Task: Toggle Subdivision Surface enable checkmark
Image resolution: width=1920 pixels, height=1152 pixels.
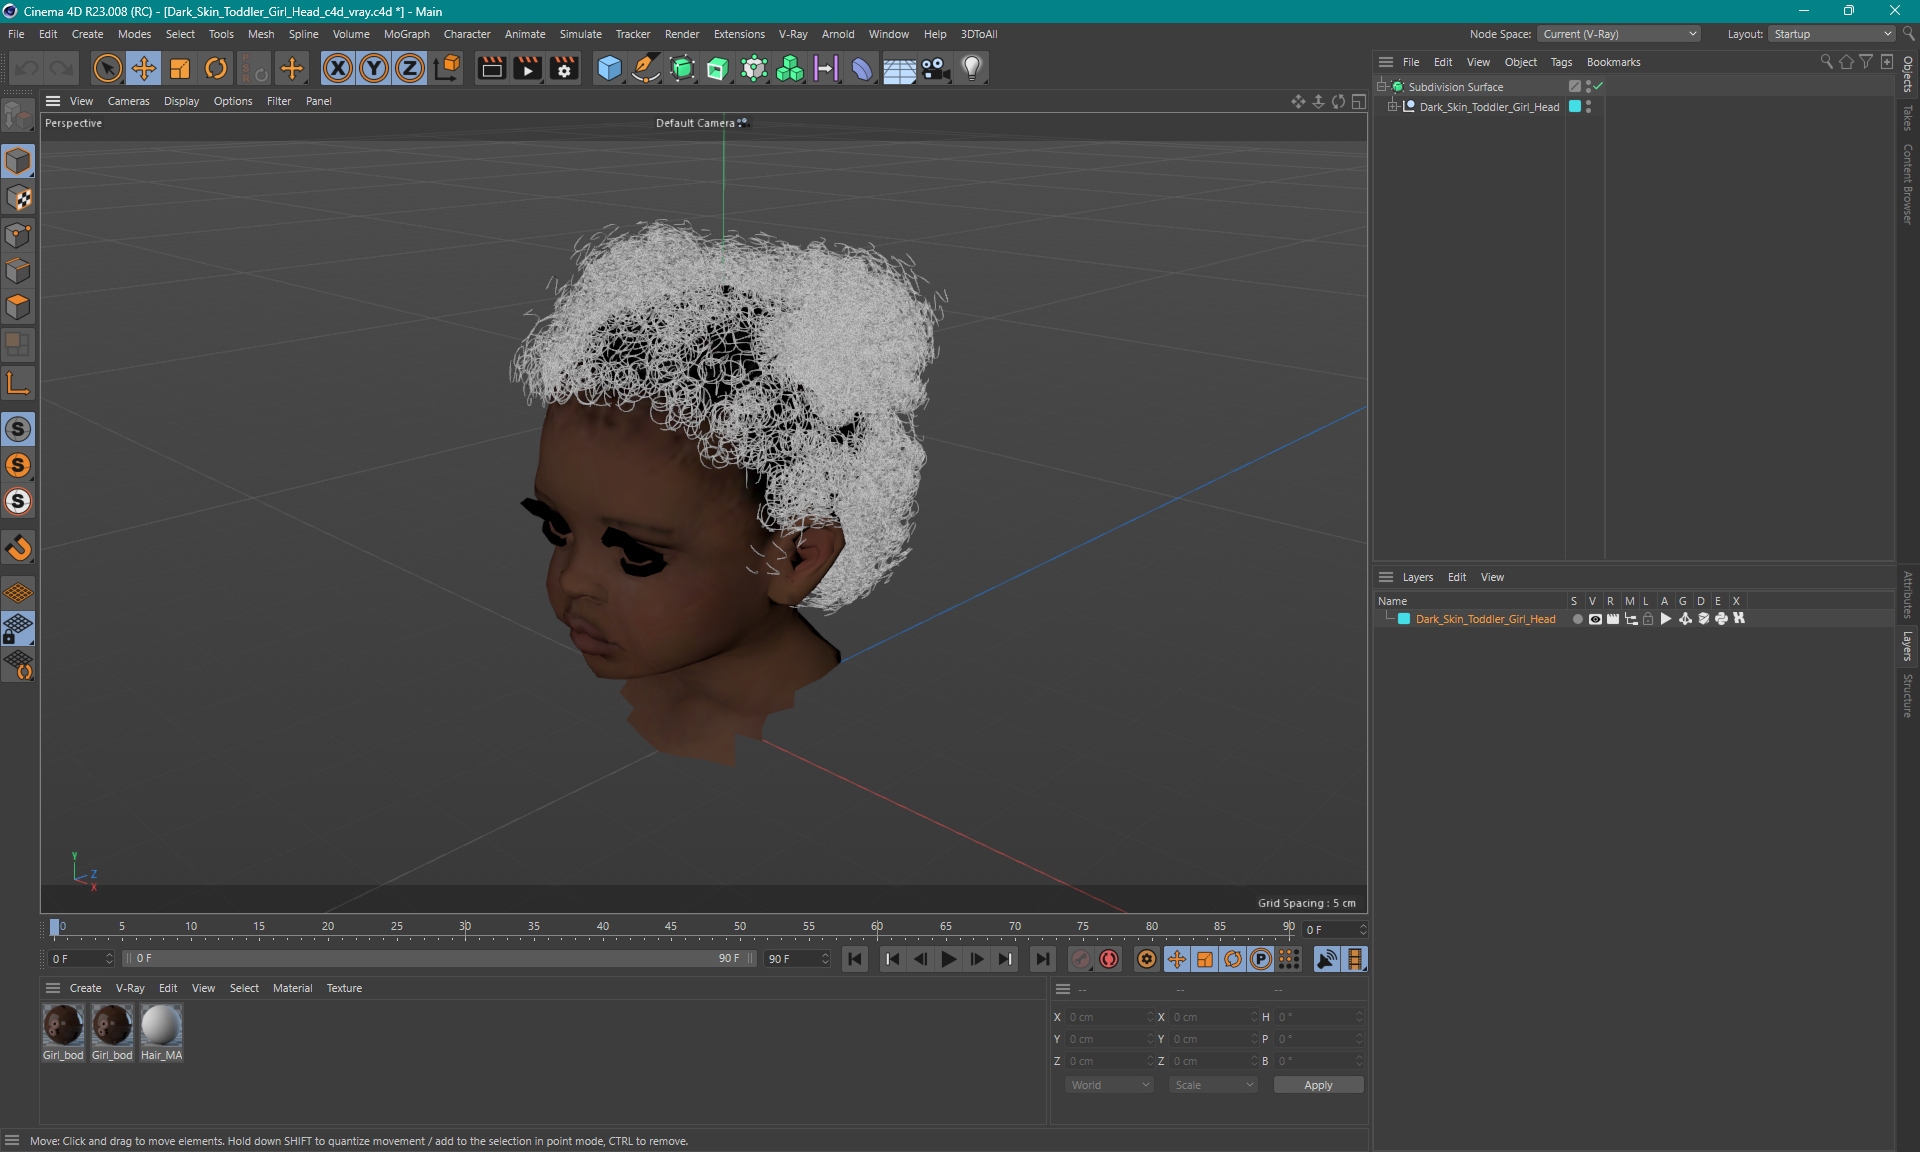Action: [x=1598, y=87]
